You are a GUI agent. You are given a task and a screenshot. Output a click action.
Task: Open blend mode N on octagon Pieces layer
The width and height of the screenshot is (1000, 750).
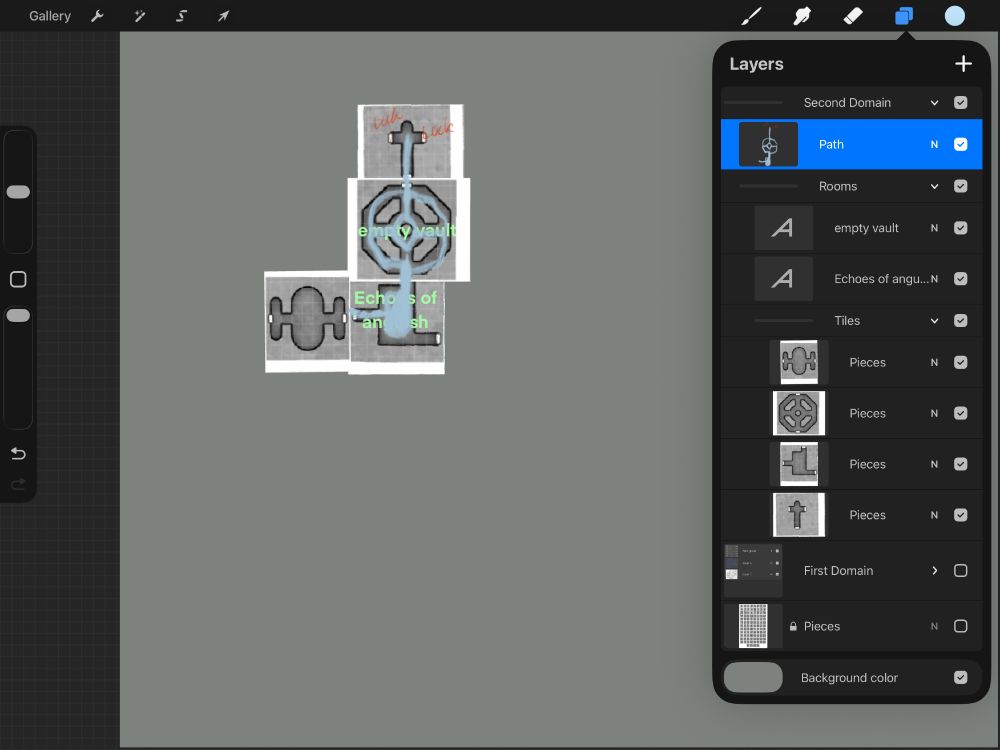pos(934,413)
